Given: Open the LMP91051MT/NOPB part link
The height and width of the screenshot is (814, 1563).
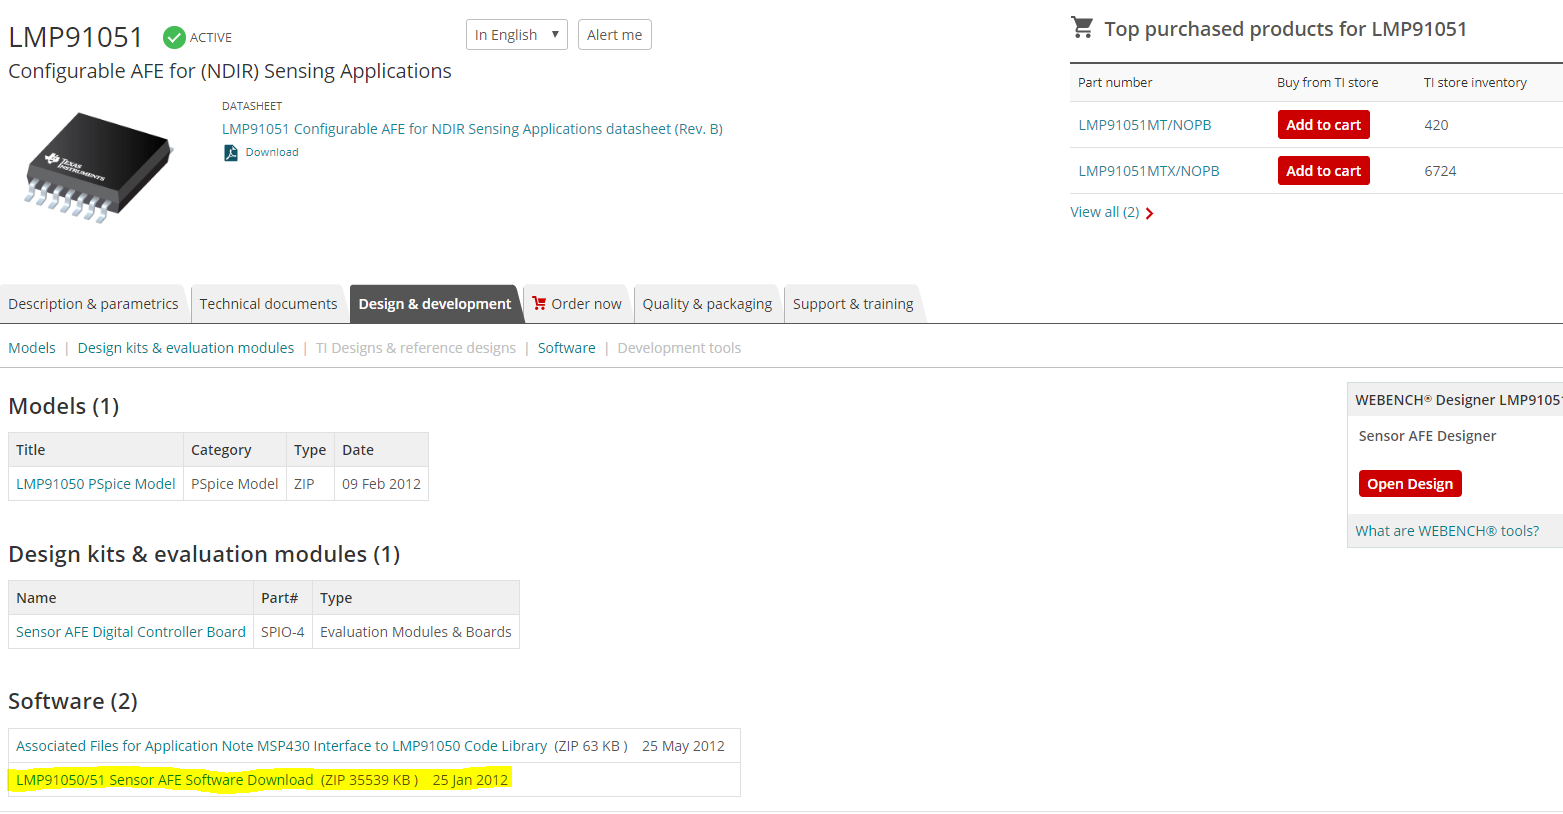Looking at the screenshot, I should coord(1144,125).
